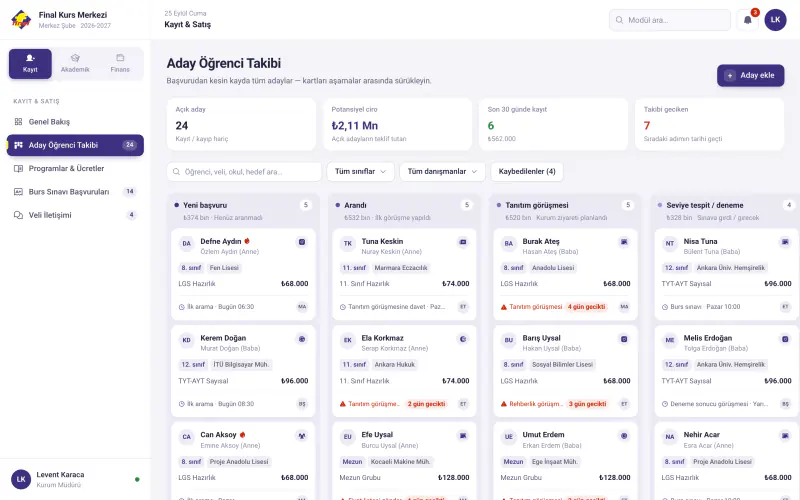Select Aday Öğrenci Takibi in sidebar
The image size is (800, 500).
pos(75,145)
